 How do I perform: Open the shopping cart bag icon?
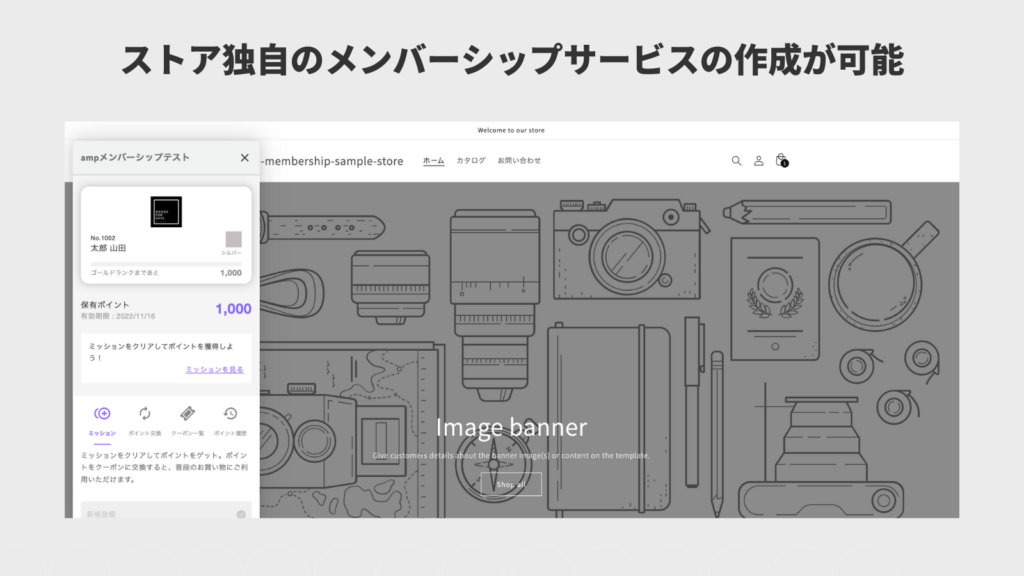click(781, 160)
